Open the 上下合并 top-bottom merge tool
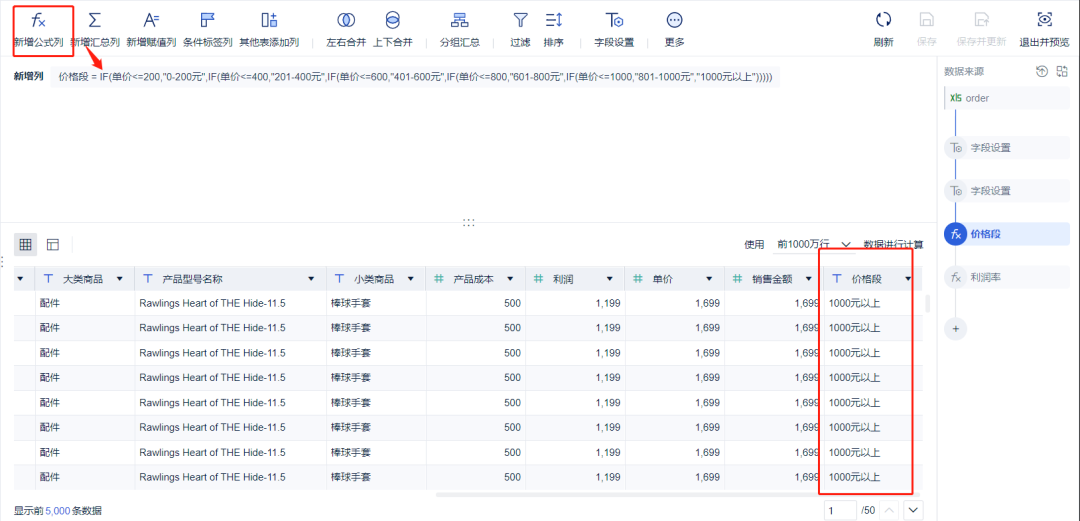The width and height of the screenshot is (1080, 521). tap(393, 31)
